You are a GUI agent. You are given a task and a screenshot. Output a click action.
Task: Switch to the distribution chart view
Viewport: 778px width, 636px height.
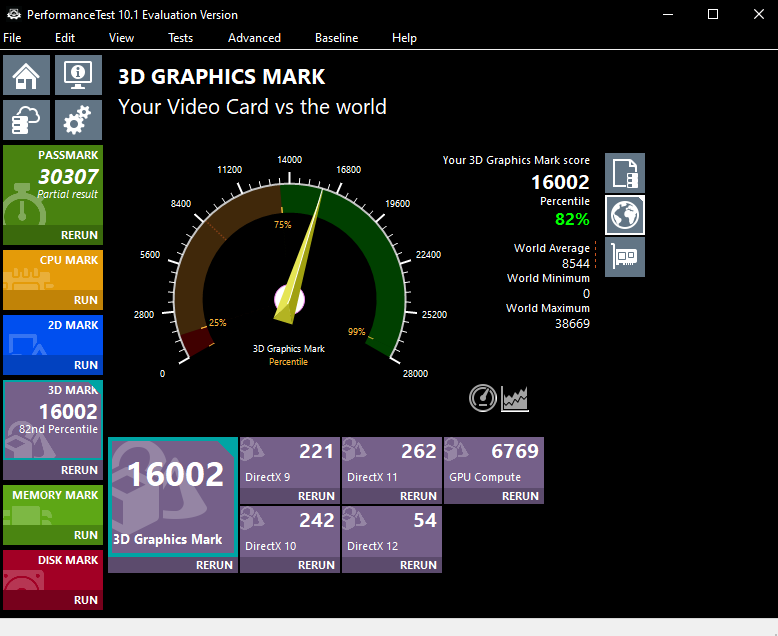tap(515, 398)
